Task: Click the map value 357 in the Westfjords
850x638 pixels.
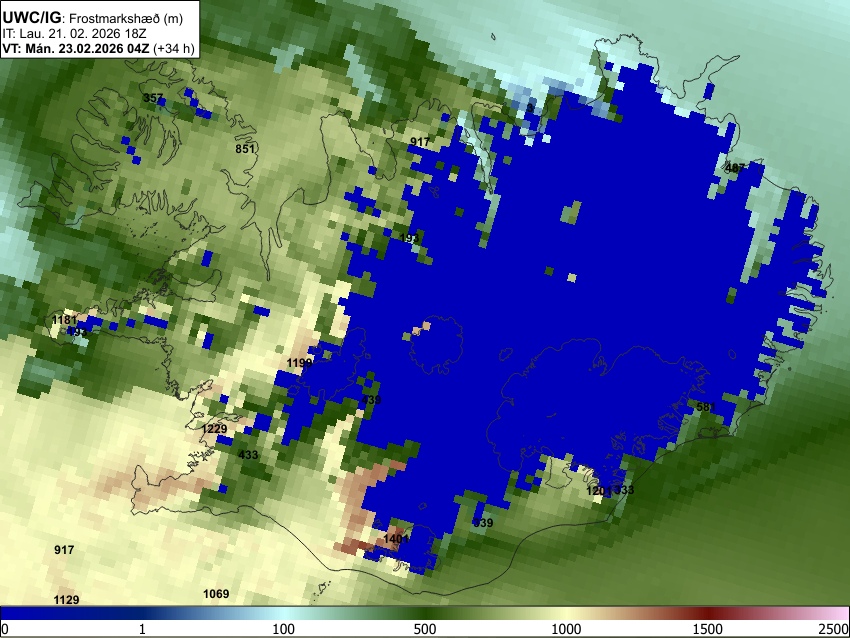Action: tap(153, 98)
